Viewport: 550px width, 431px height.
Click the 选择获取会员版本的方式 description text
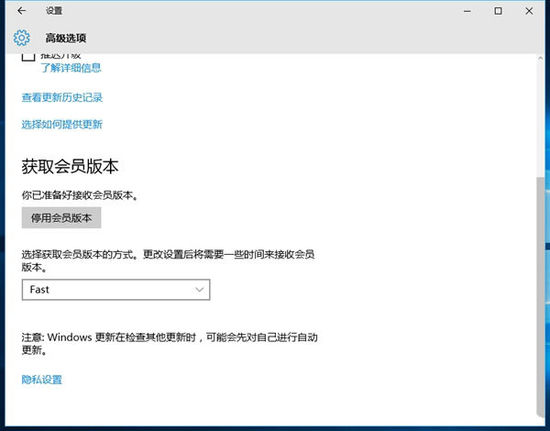click(168, 261)
